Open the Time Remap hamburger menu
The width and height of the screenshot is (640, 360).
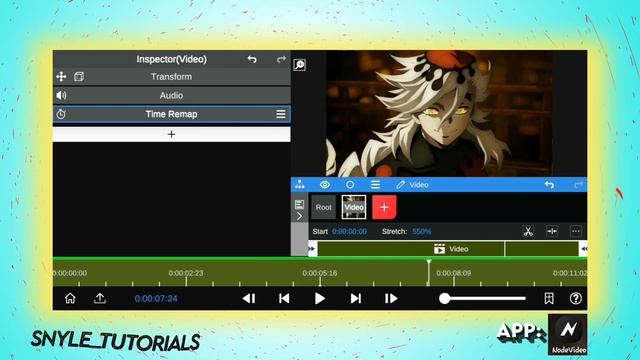click(281, 114)
